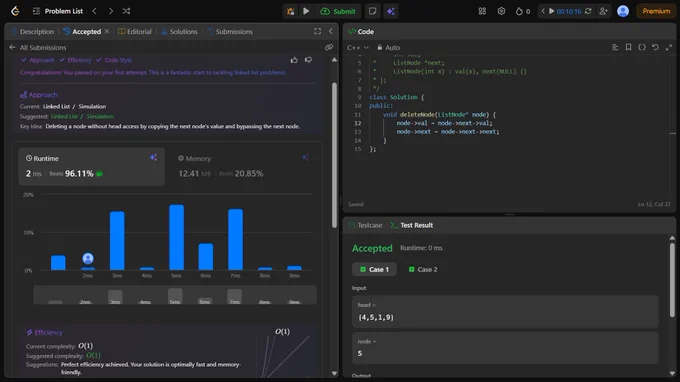The height and width of the screenshot is (382, 680).
Task: Click the invite user icon
Action: [x=603, y=11]
